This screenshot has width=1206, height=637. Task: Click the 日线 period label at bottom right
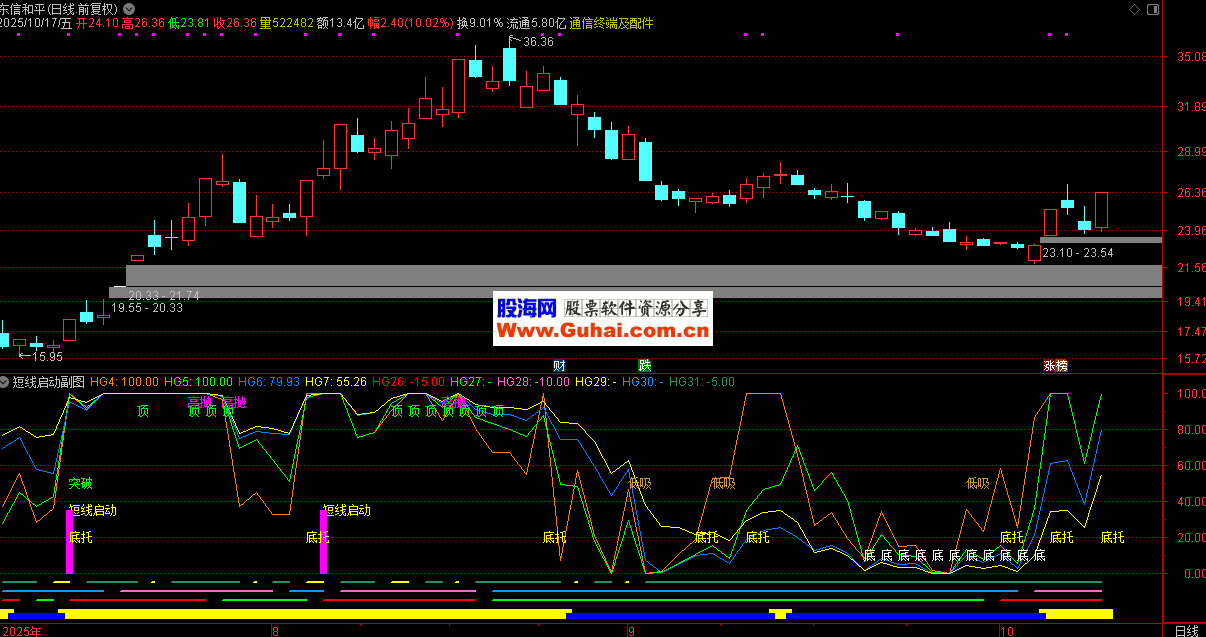(1185, 630)
